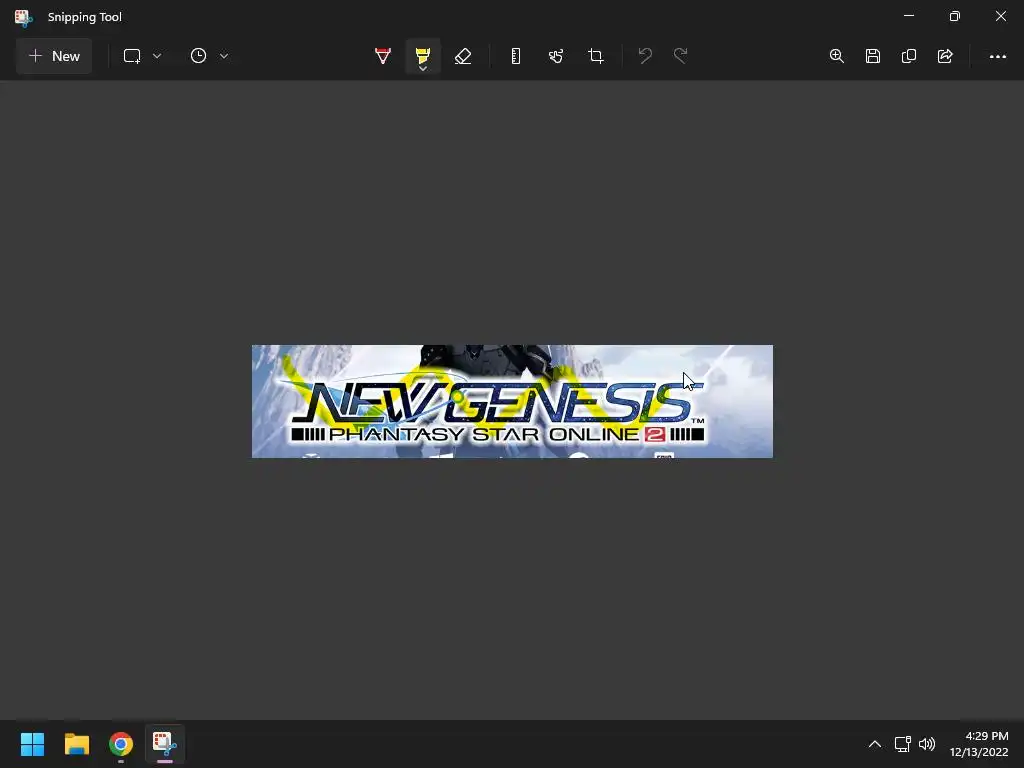Click the Snipping Tool taskbar icon
This screenshot has height=768, width=1024.
coord(165,744)
